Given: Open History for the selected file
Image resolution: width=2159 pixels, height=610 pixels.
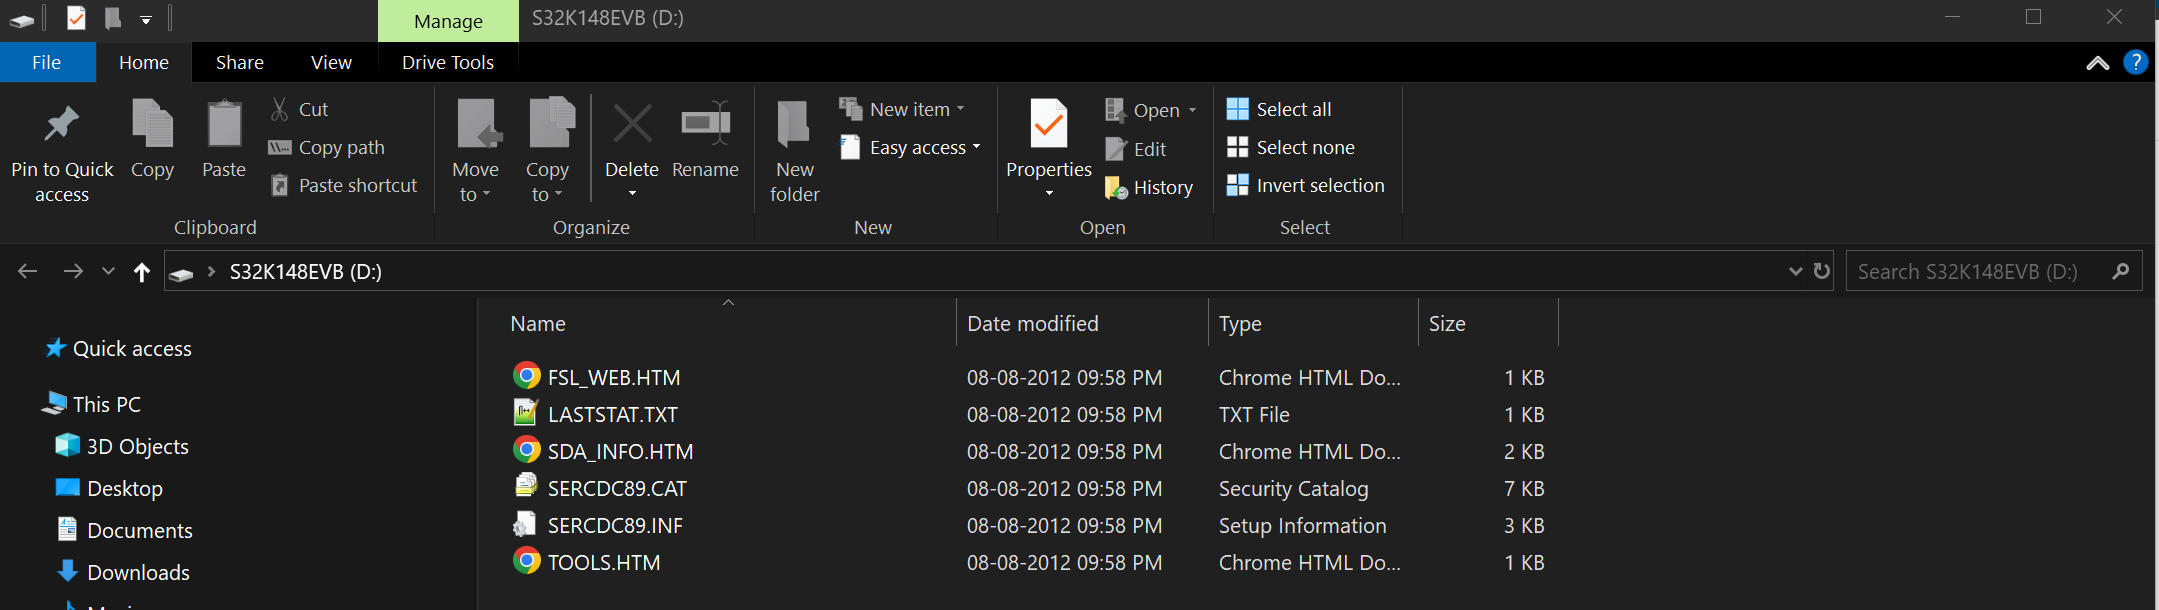Looking at the screenshot, I should click(x=1150, y=187).
